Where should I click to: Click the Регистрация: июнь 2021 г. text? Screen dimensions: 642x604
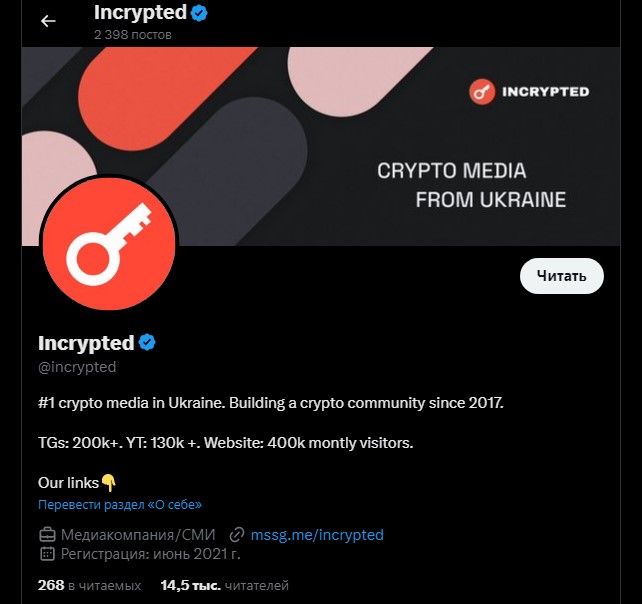[150, 554]
